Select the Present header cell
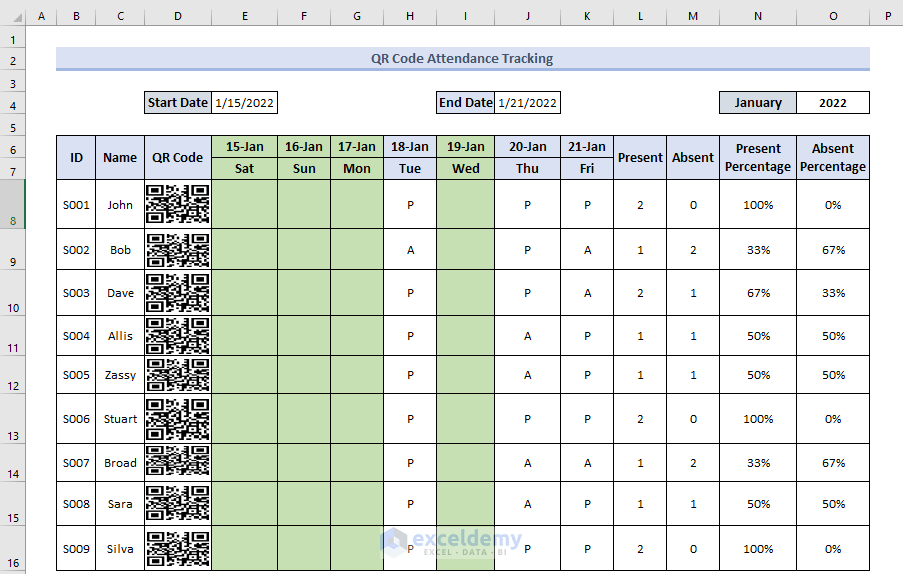 point(640,158)
